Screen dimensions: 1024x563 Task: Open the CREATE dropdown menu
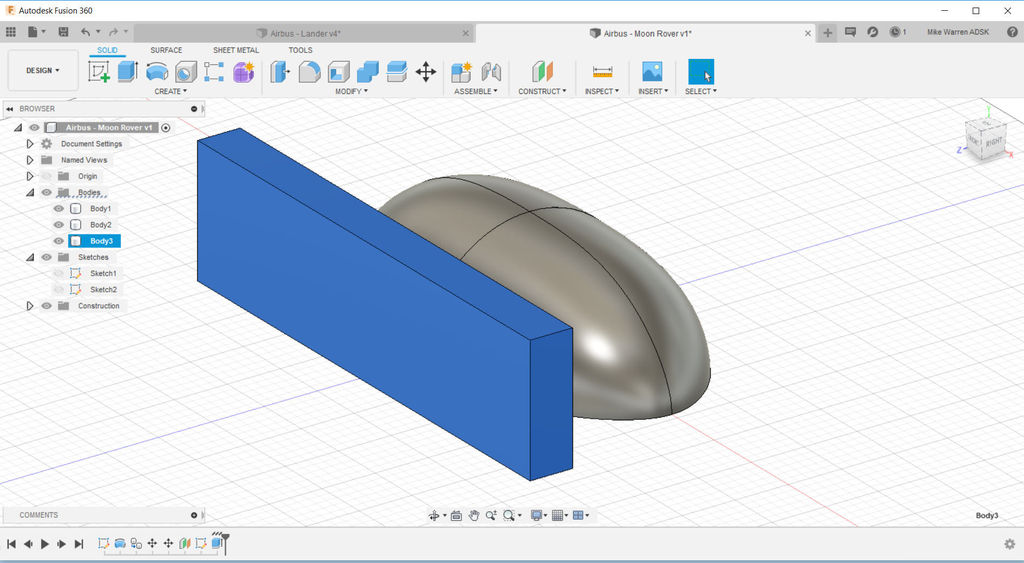click(170, 91)
